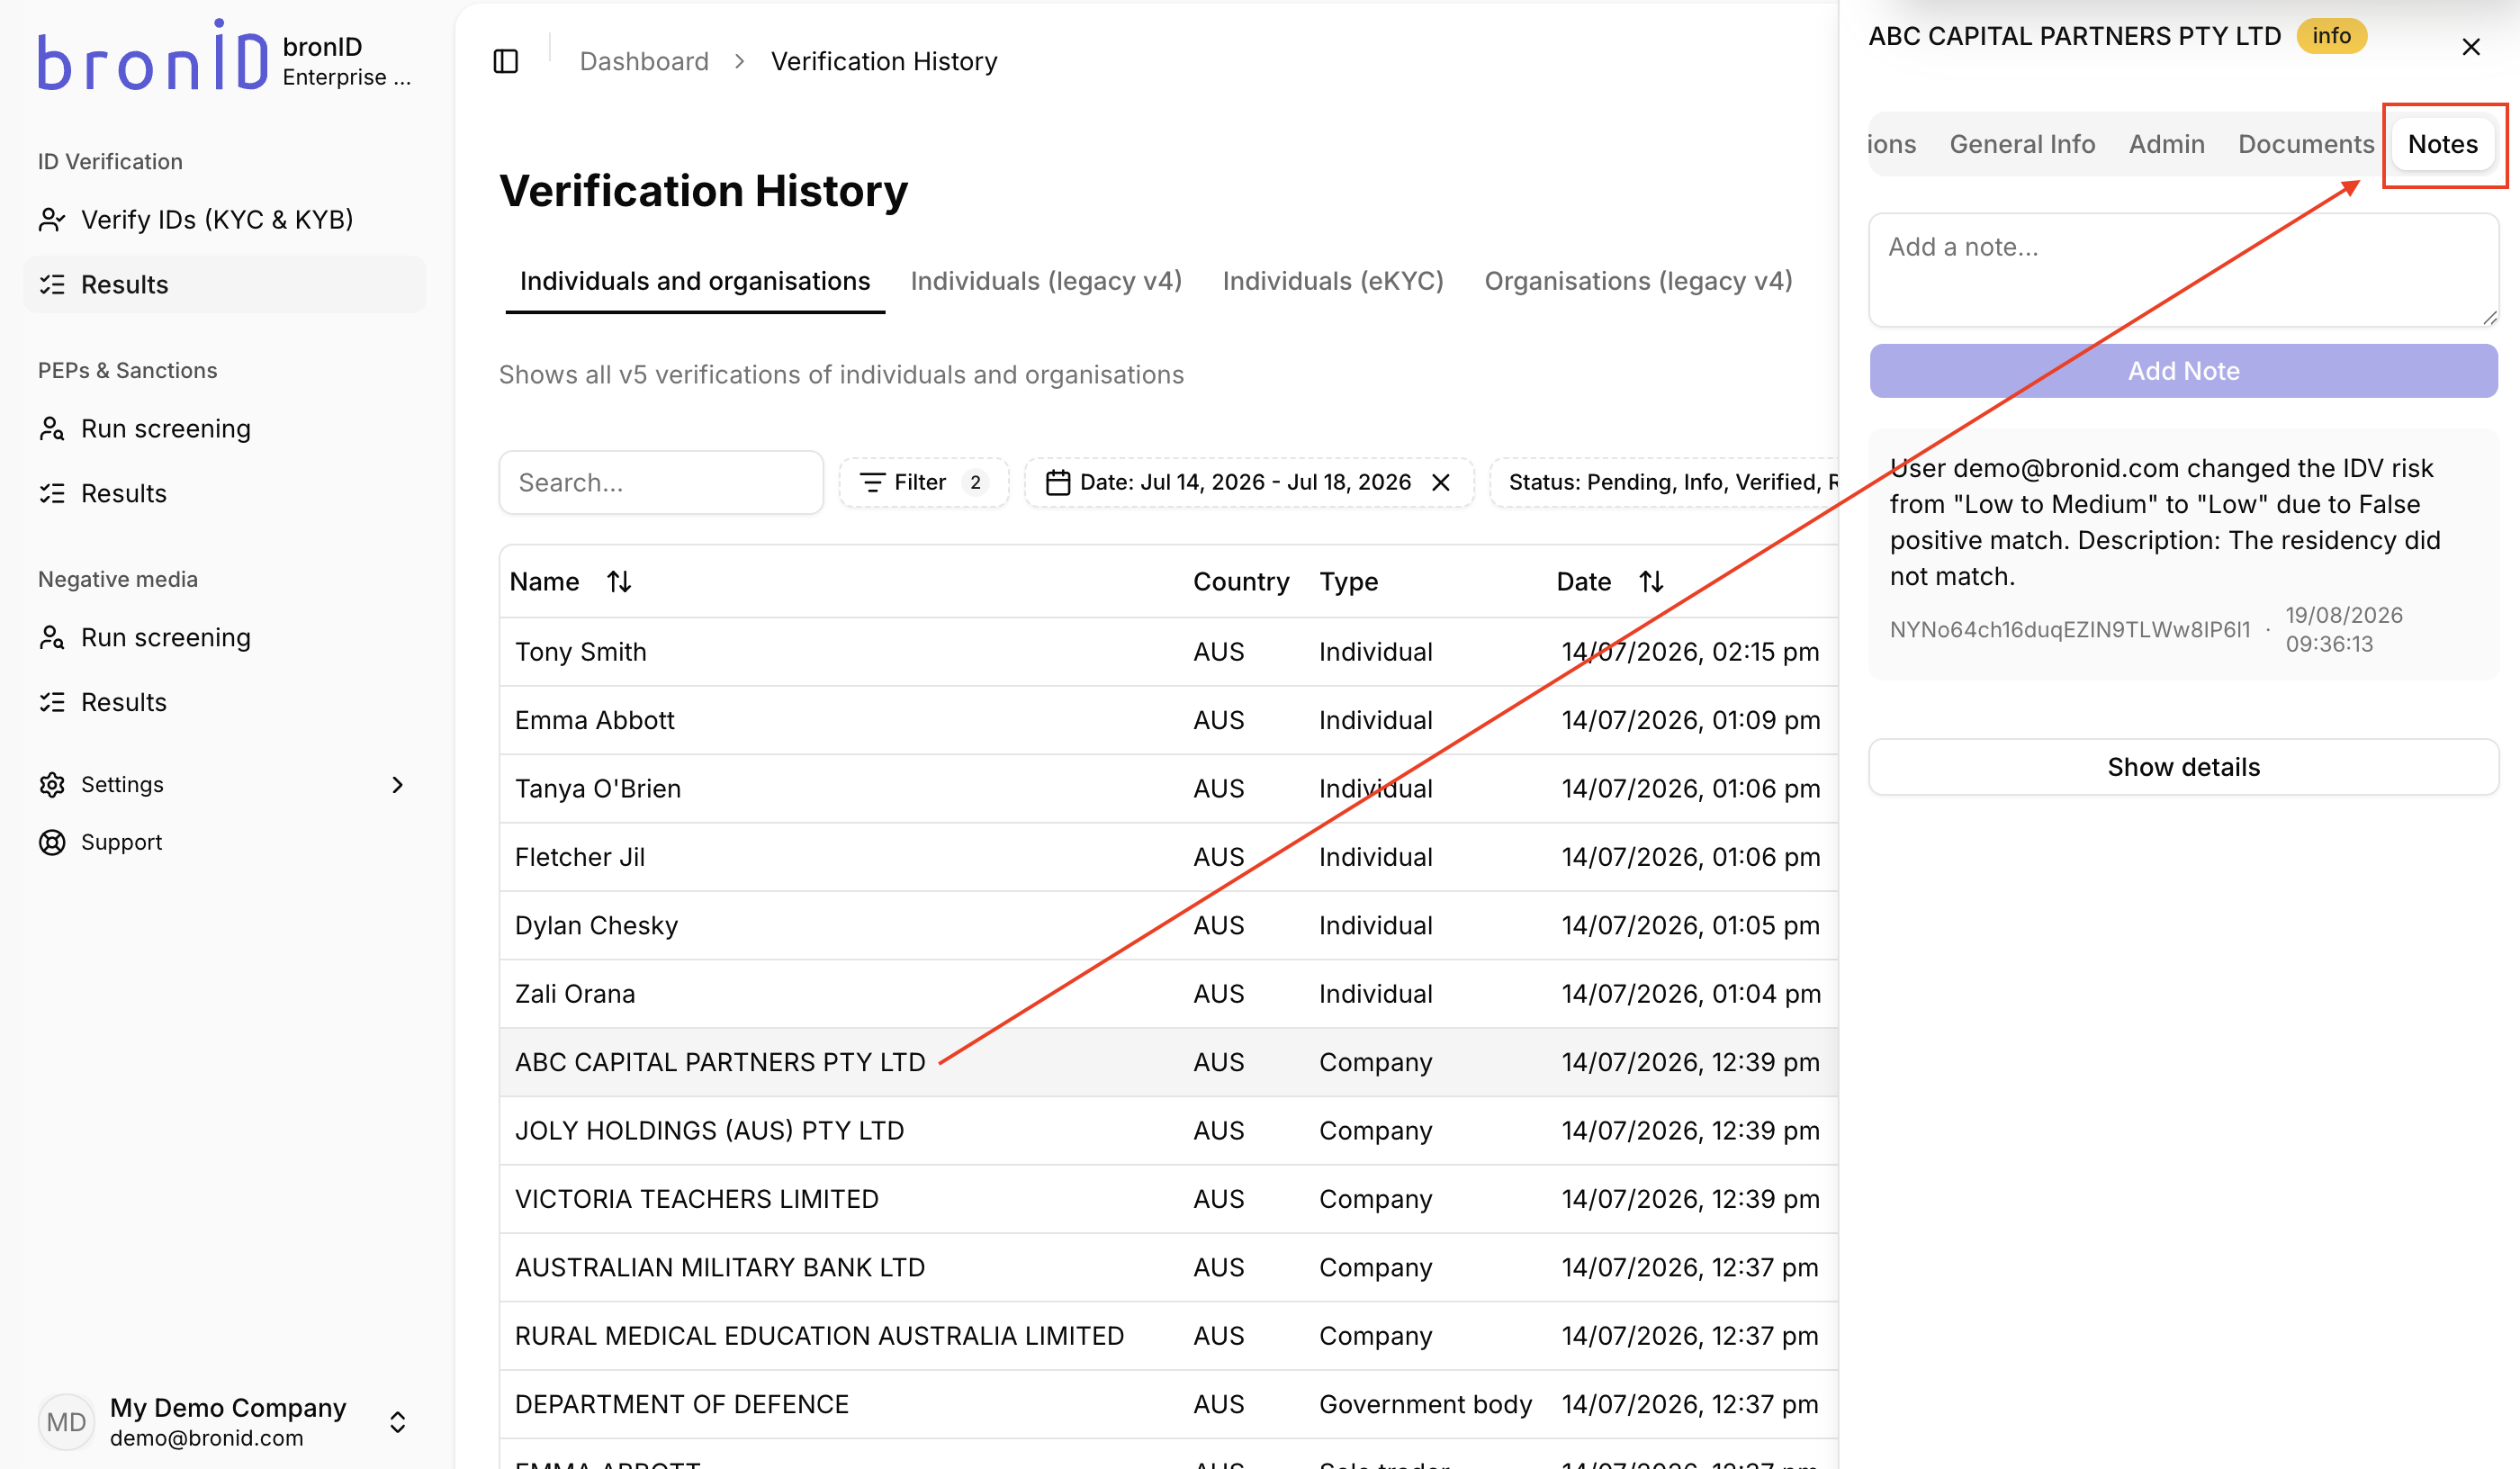The height and width of the screenshot is (1469, 2520).
Task: Open the Admin tab in side panel
Action: point(2166,145)
